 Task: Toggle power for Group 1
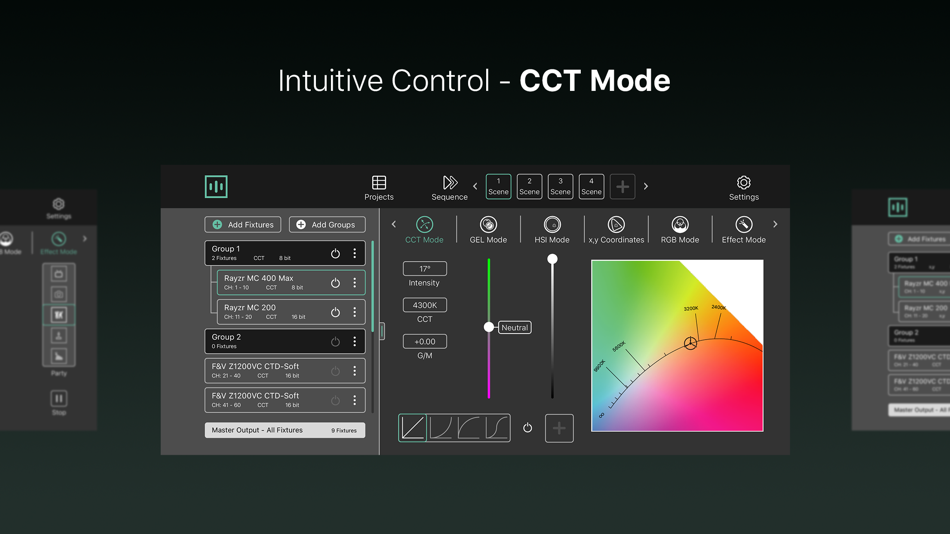335,253
